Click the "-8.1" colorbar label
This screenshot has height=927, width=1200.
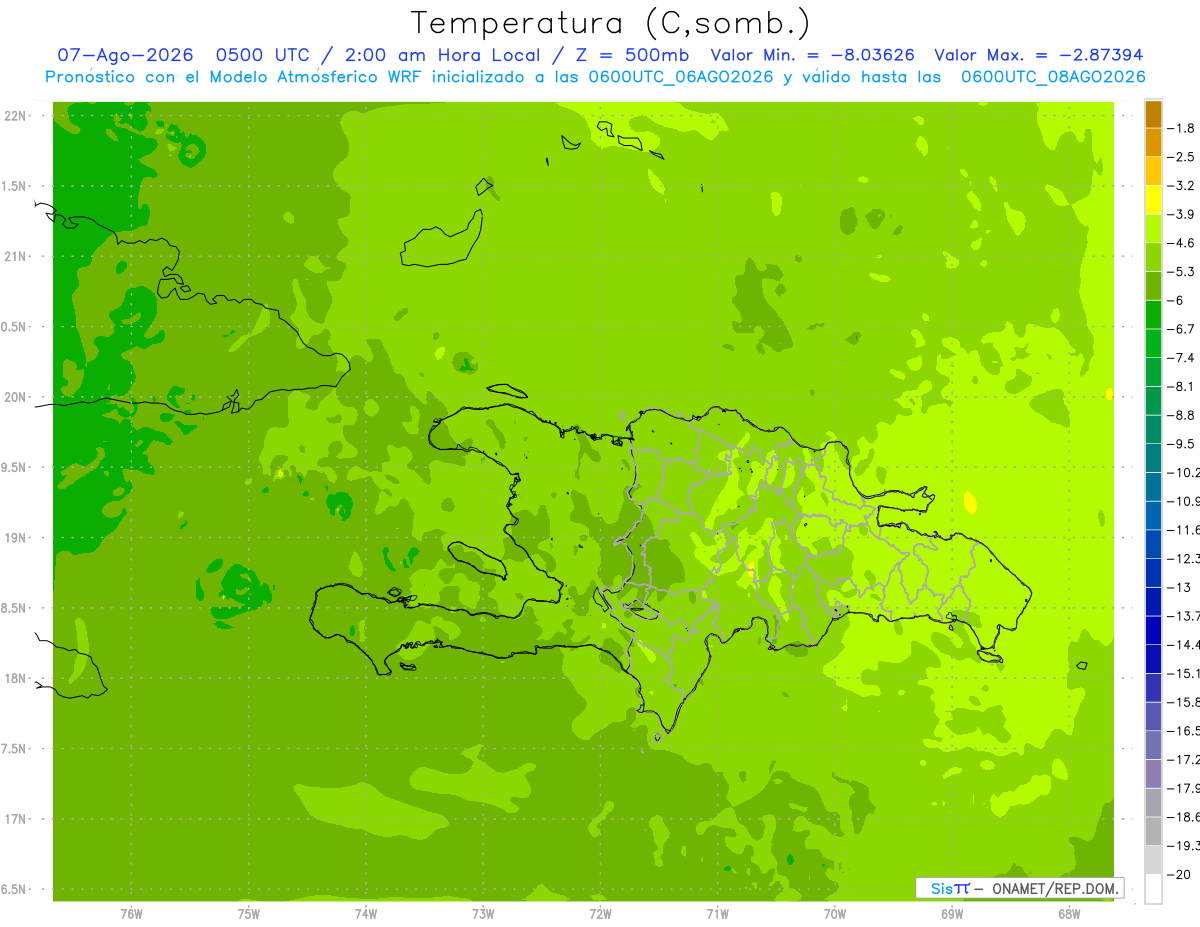pos(1181,386)
